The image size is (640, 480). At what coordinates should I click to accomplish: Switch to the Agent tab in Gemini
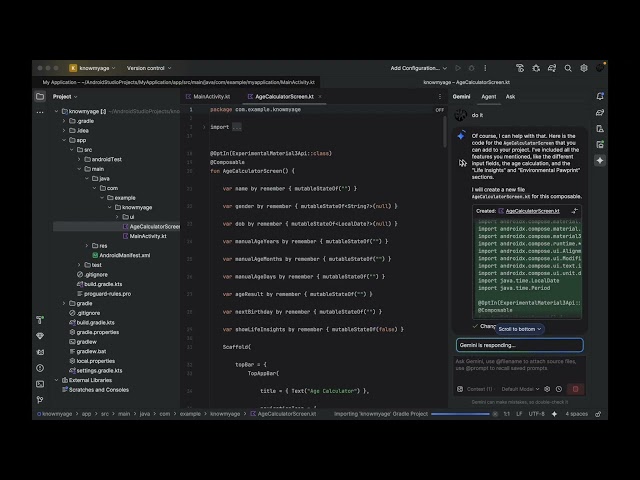tap(489, 97)
